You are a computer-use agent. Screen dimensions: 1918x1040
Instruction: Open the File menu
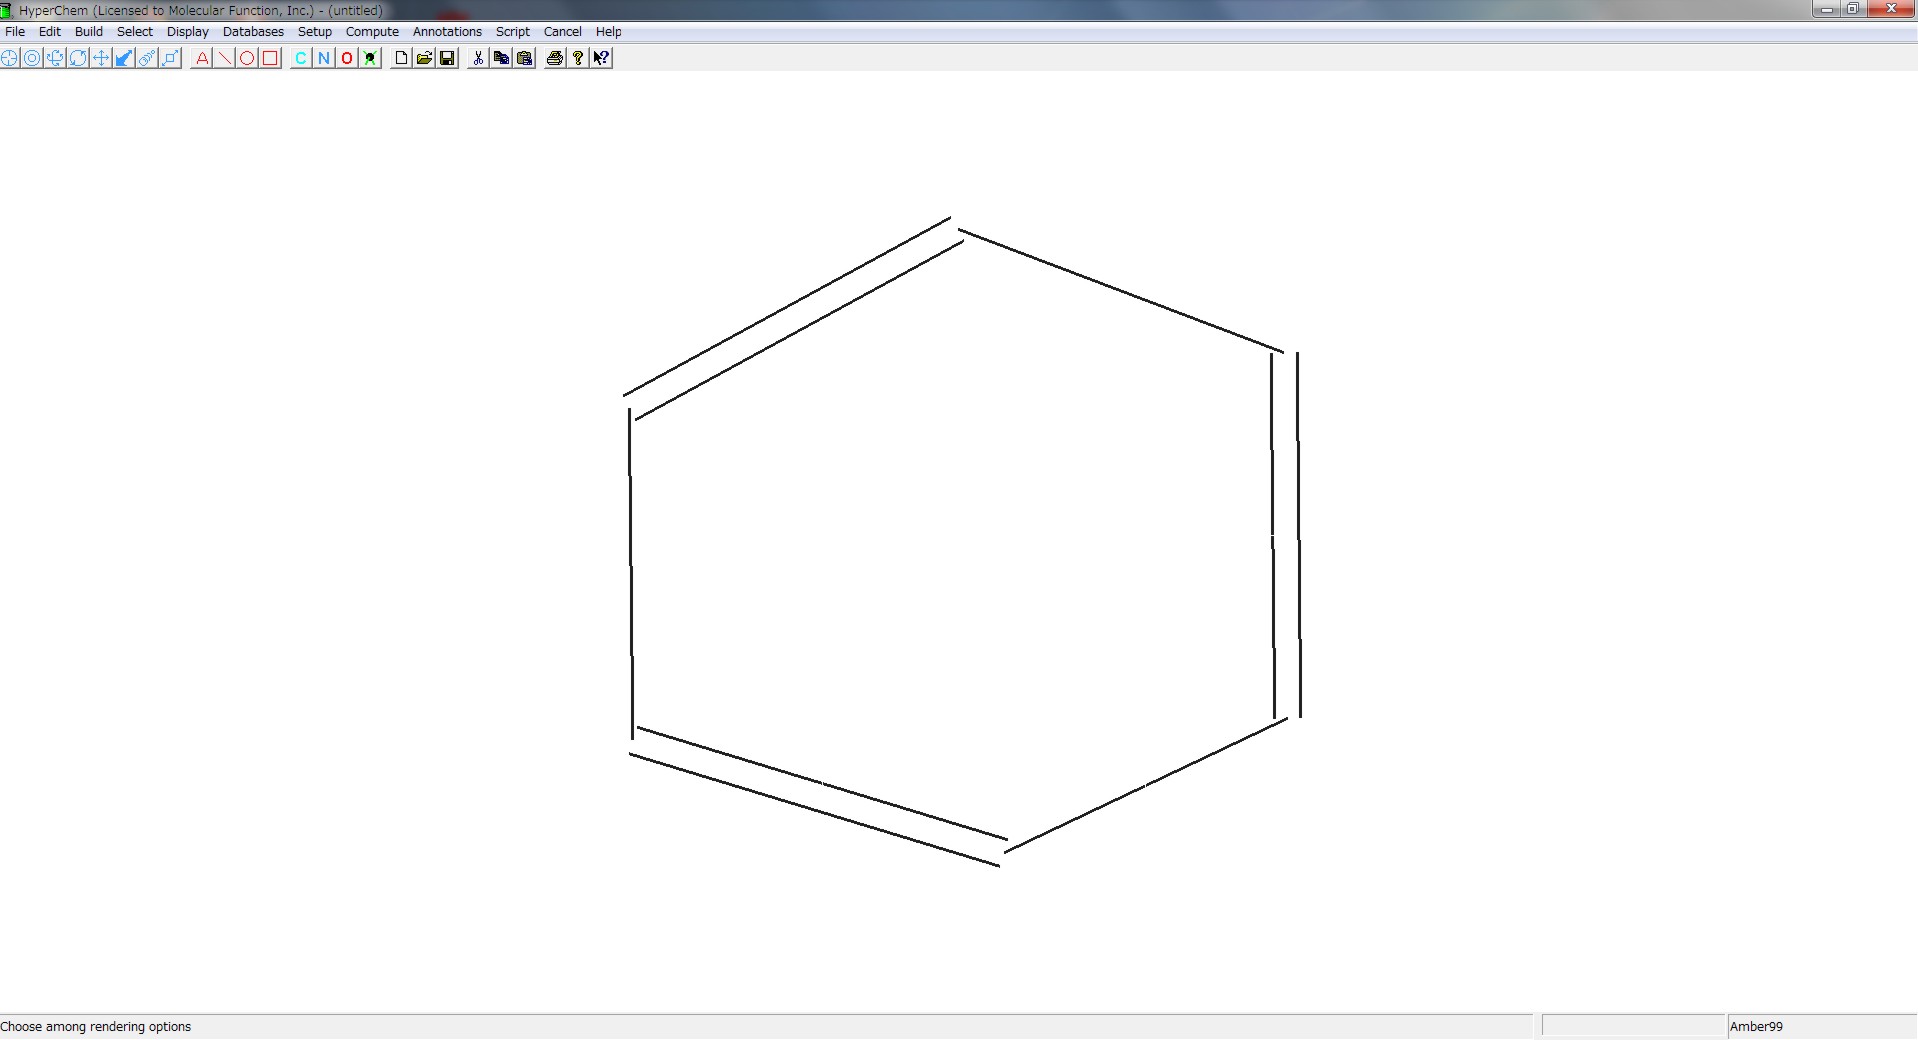[x=15, y=32]
